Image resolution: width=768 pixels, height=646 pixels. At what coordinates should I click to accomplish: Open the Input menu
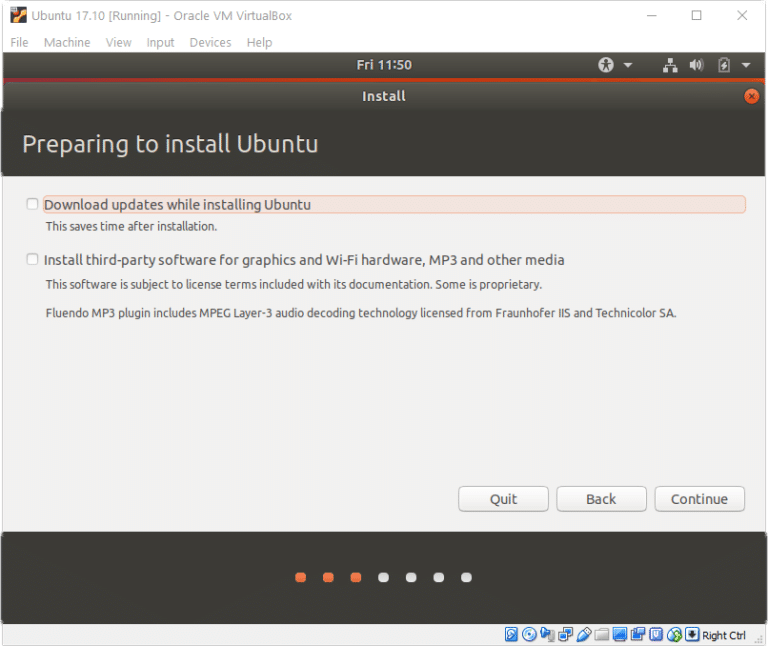click(160, 43)
